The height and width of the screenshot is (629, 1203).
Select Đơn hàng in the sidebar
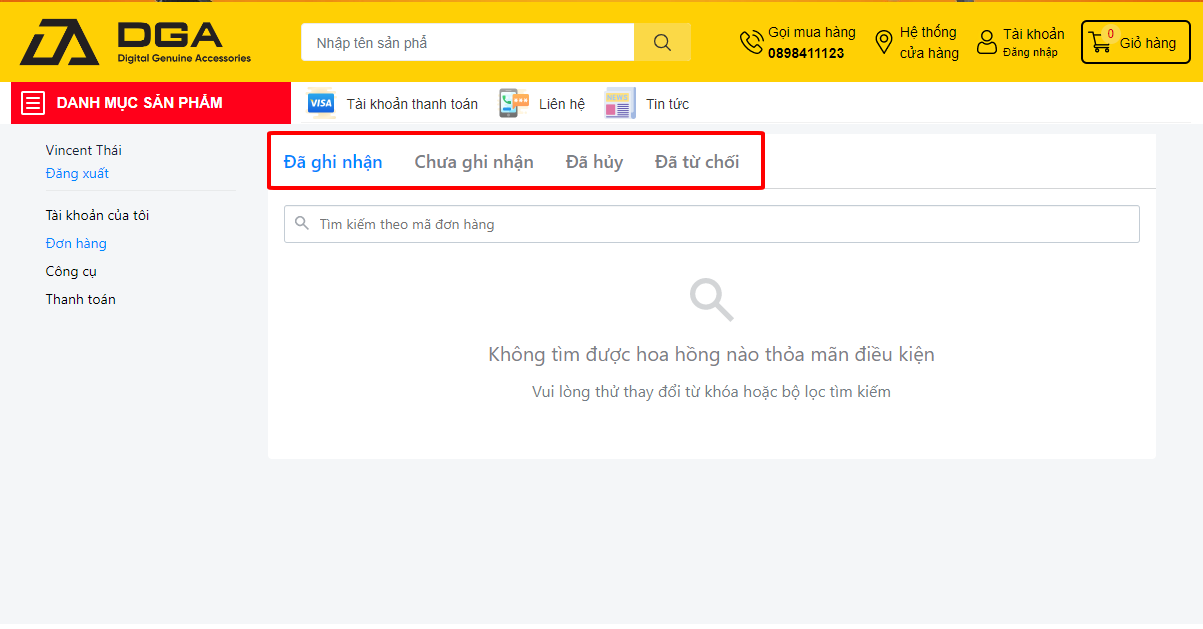click(76, 244)
